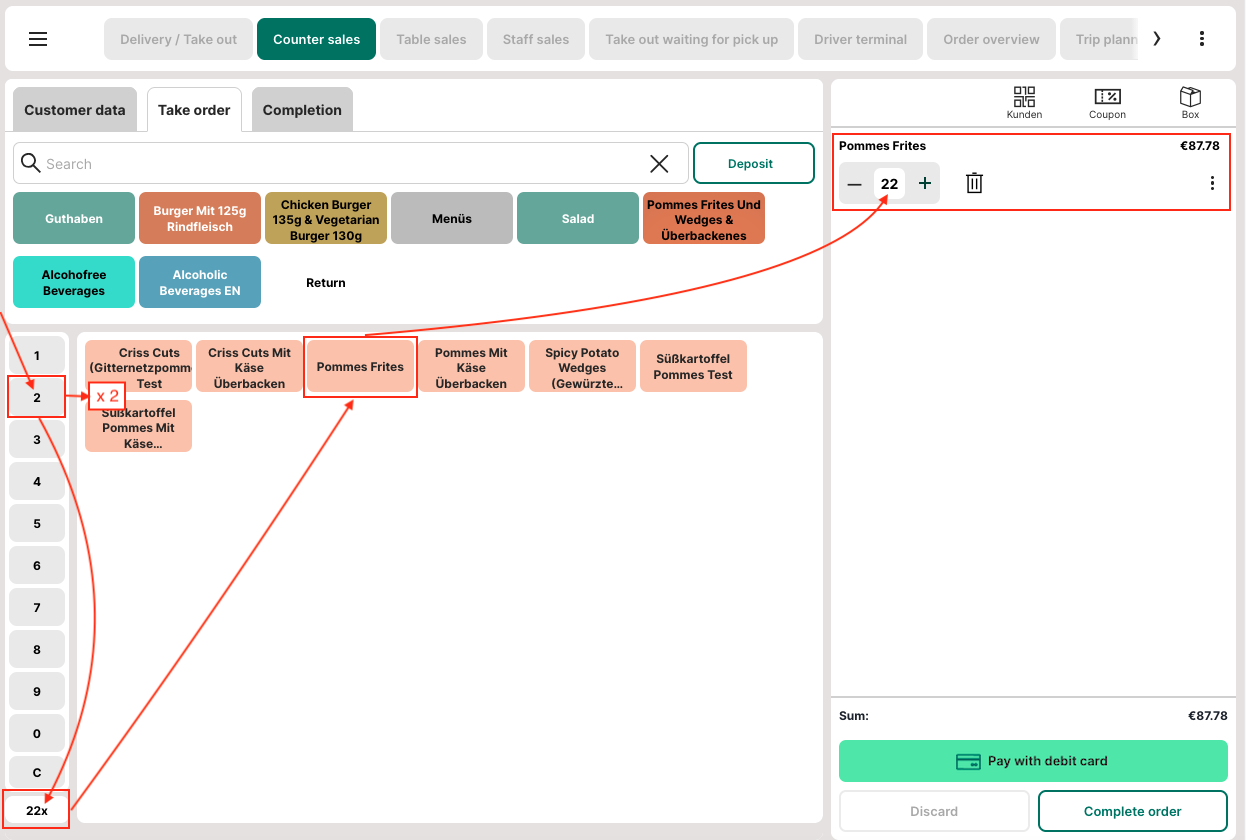The width and height of the screenshot is (1246, 840).
Task: Select the turquoise Alcohofree Beverages category
Action: 74,282
